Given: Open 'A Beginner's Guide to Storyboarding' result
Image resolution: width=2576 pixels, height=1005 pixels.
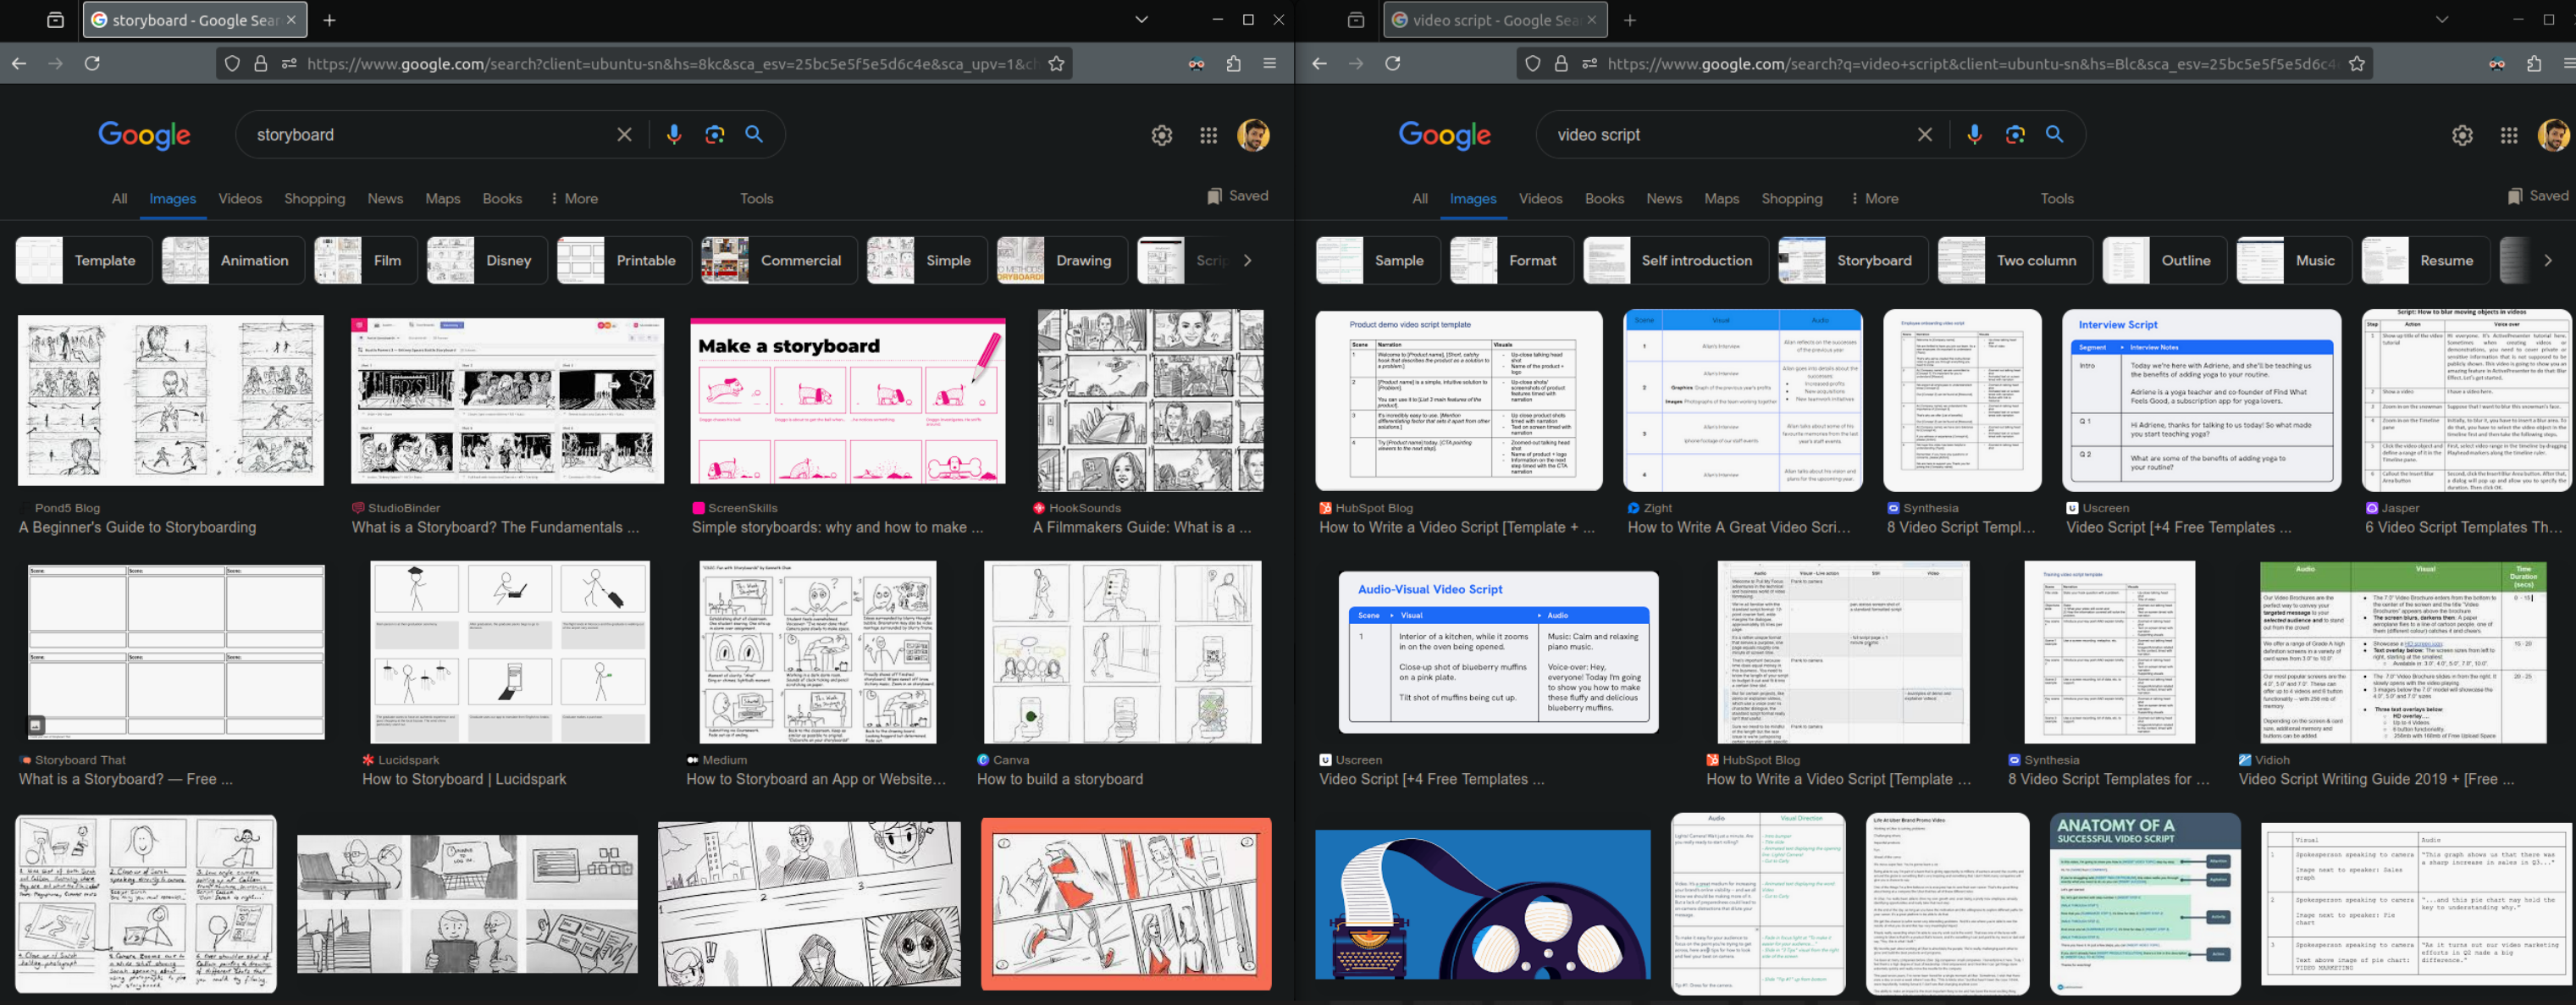Looking at the screenshot, I should (x=137, y=527).
